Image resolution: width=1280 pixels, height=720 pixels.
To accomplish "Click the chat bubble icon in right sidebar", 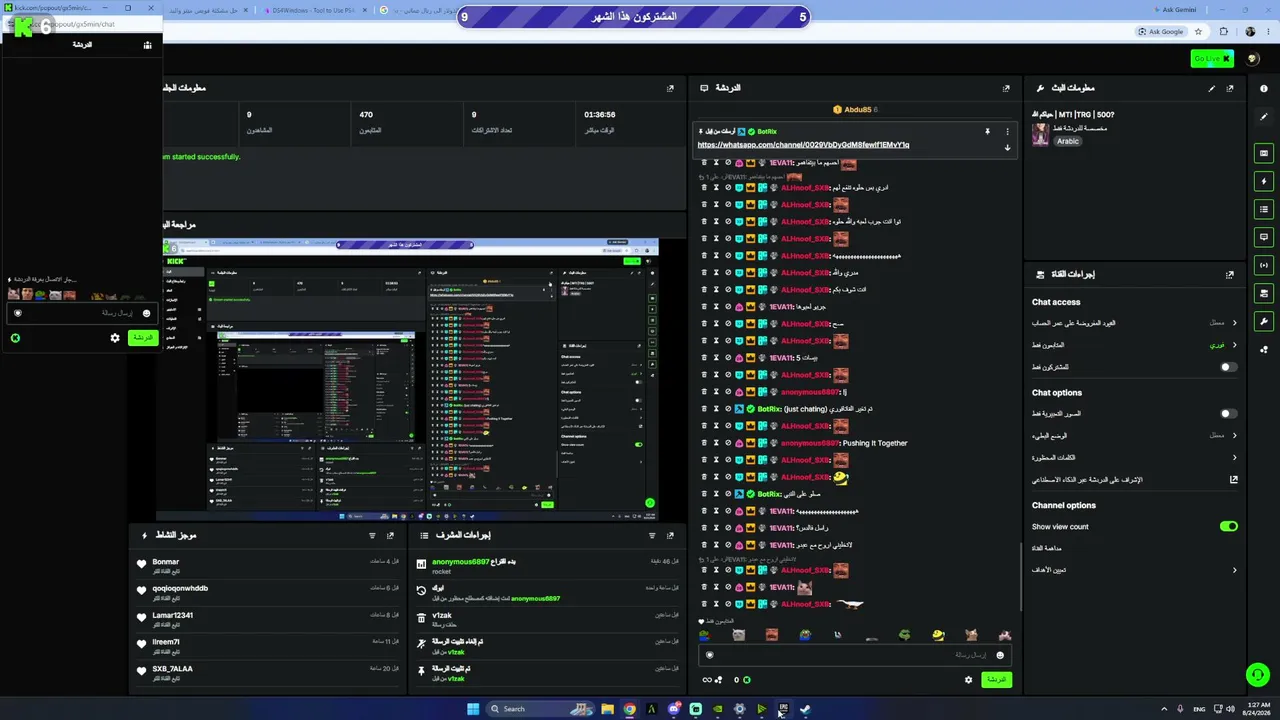I will [1264, 237].
